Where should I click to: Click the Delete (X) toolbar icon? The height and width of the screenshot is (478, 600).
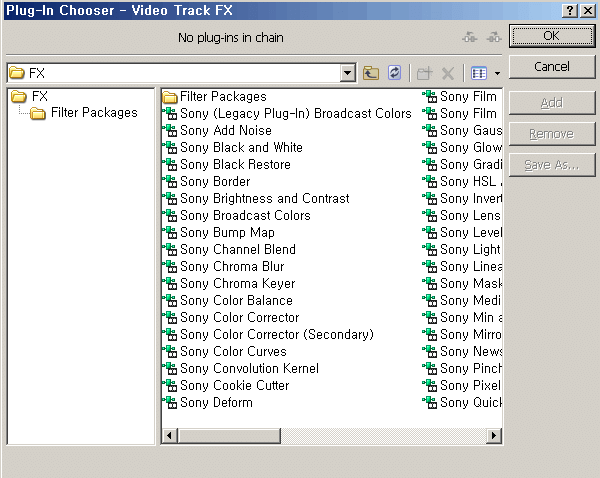click(x=447, y=73)
